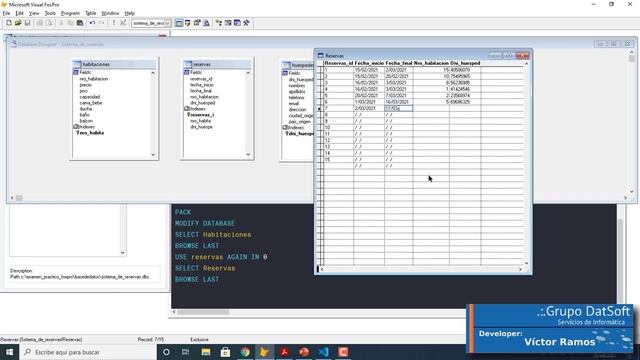Click the PACK line in Command window
The image size is (640, 360).
tap(183, 212)
